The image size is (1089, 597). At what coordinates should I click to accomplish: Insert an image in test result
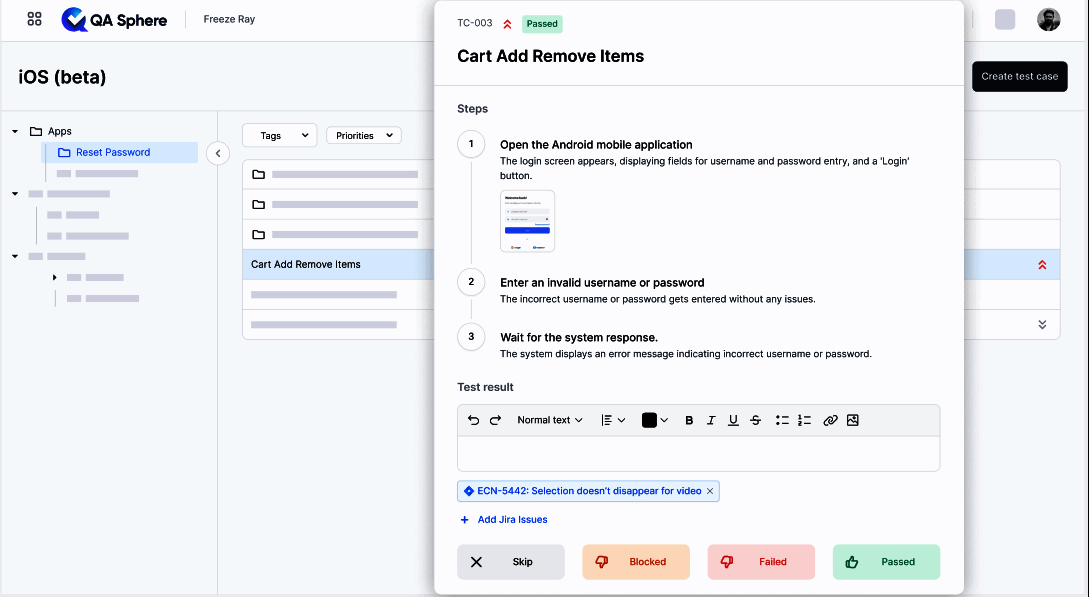coord(853,421)
